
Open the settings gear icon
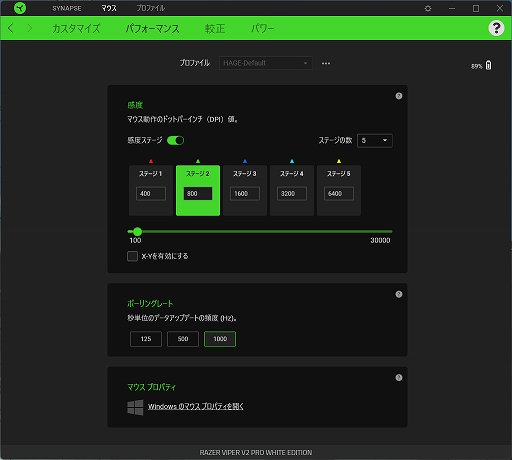(x=428, y=8)
